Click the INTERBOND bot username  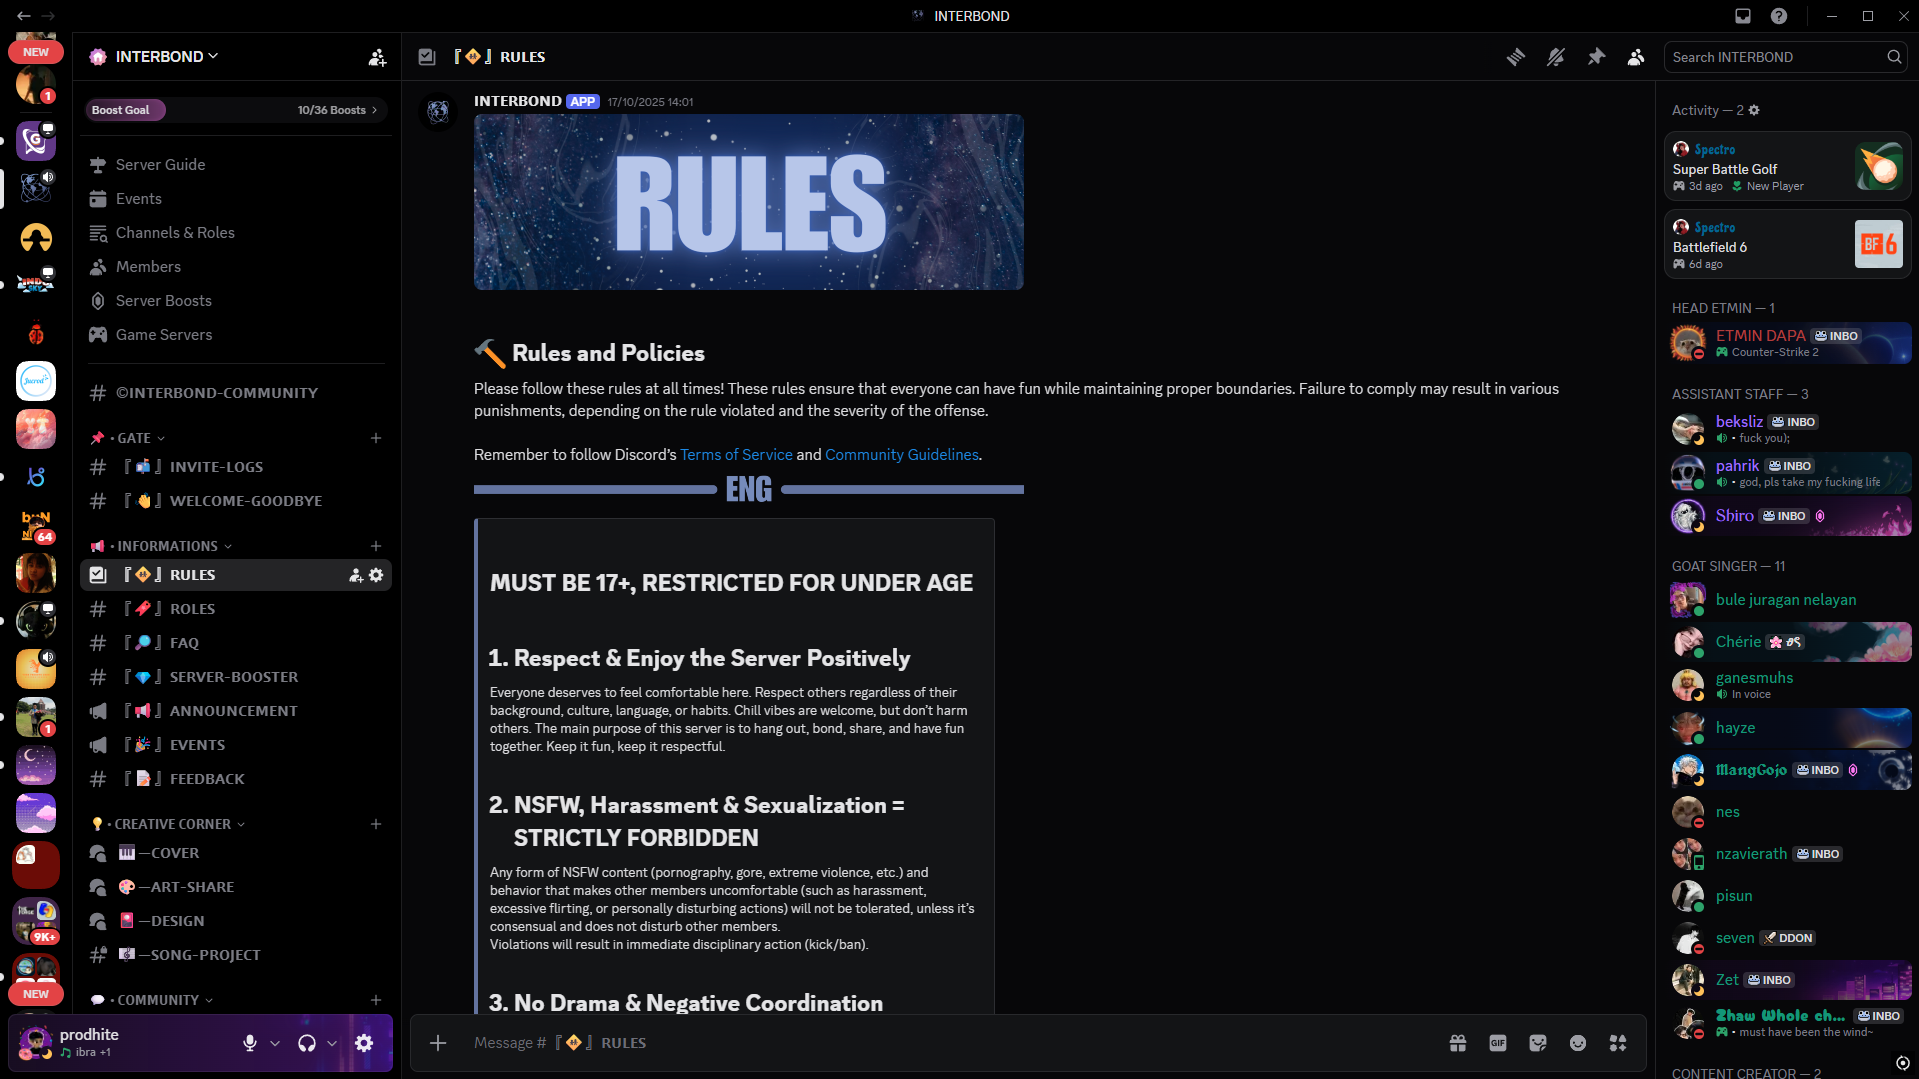click(x=517, y=101)
